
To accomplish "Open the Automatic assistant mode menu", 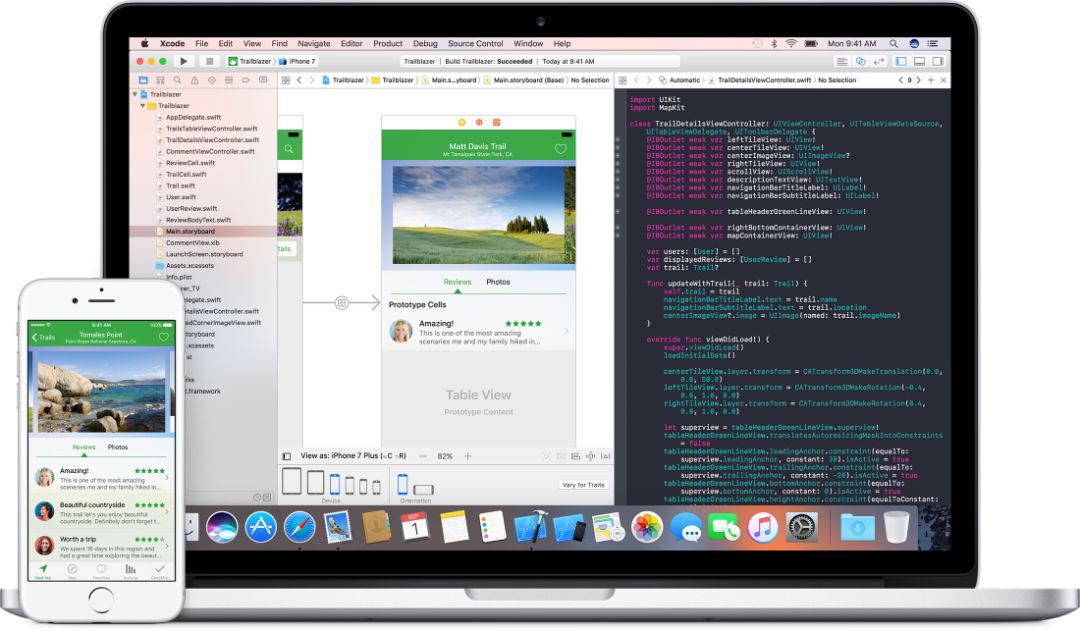I will click(x=680, y=81).
